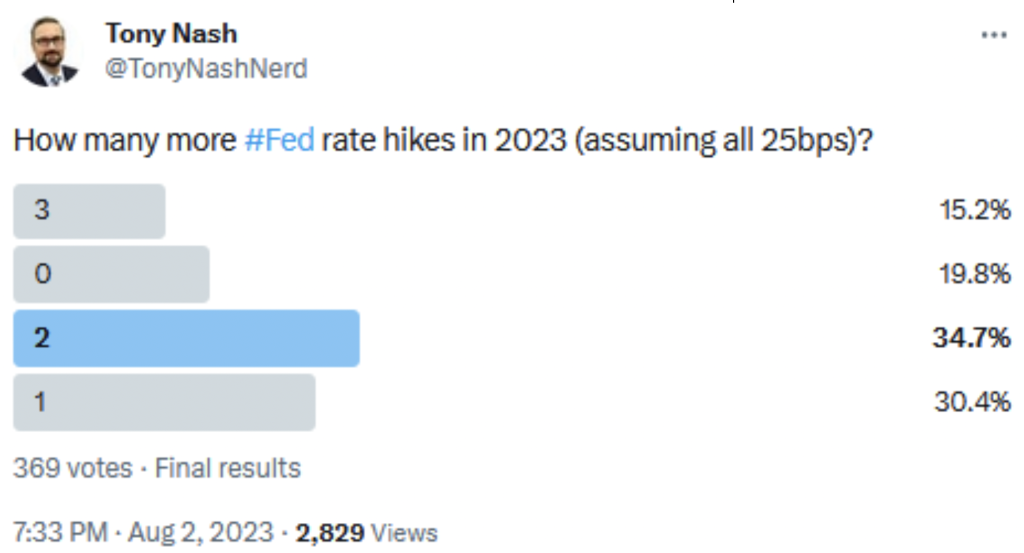Select the poll bar for option 0
Screen dimensions: 1024x553
[111, 274]
